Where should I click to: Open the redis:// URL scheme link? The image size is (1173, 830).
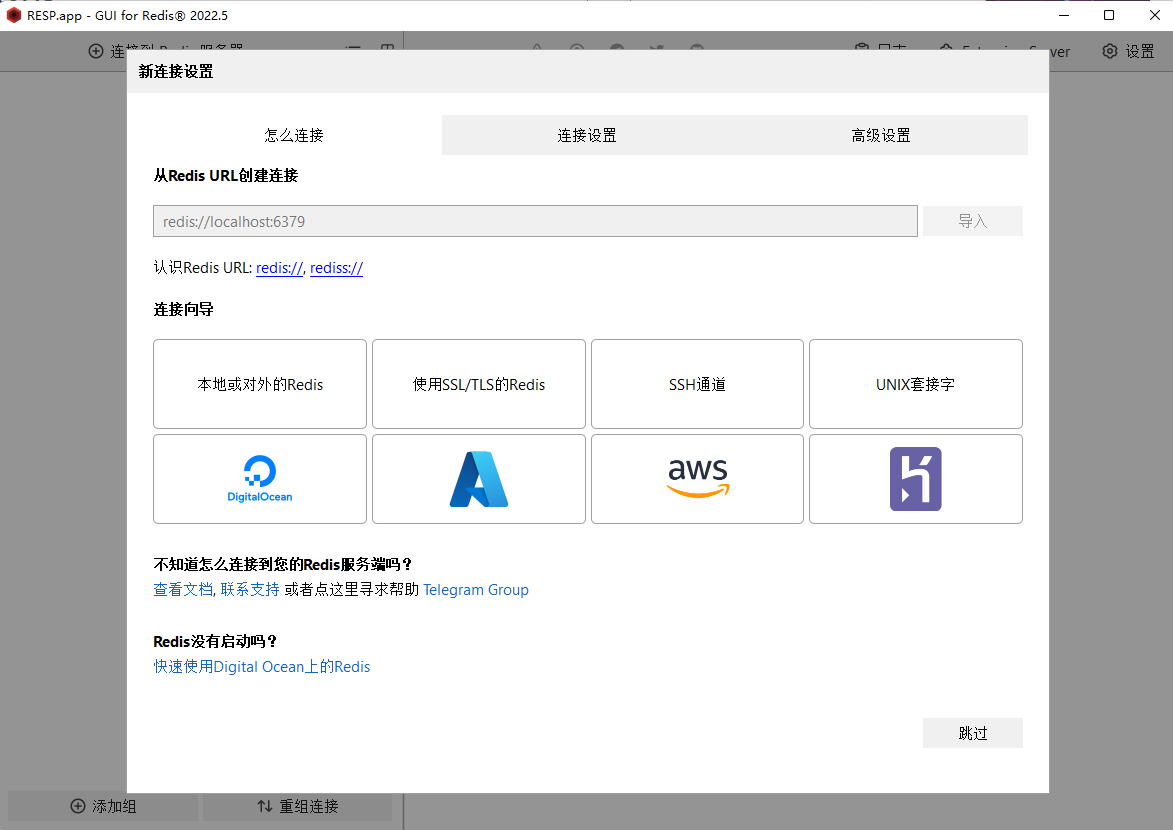pyautogui.click(x=279, y=268)
